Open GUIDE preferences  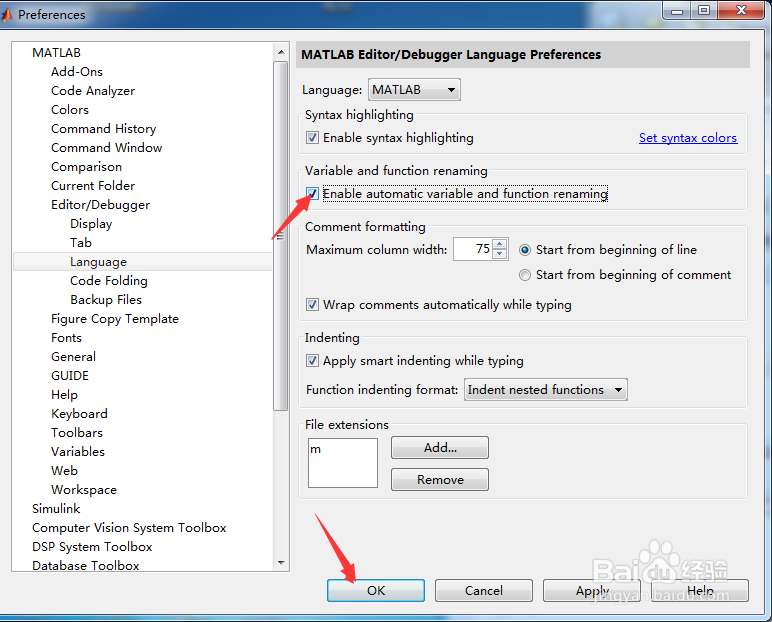point(70,376)
